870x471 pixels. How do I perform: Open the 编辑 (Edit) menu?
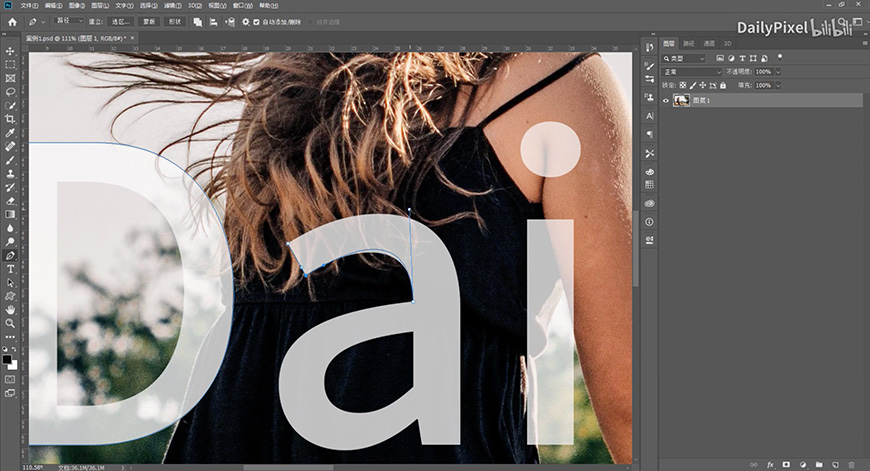pos(53,6)
